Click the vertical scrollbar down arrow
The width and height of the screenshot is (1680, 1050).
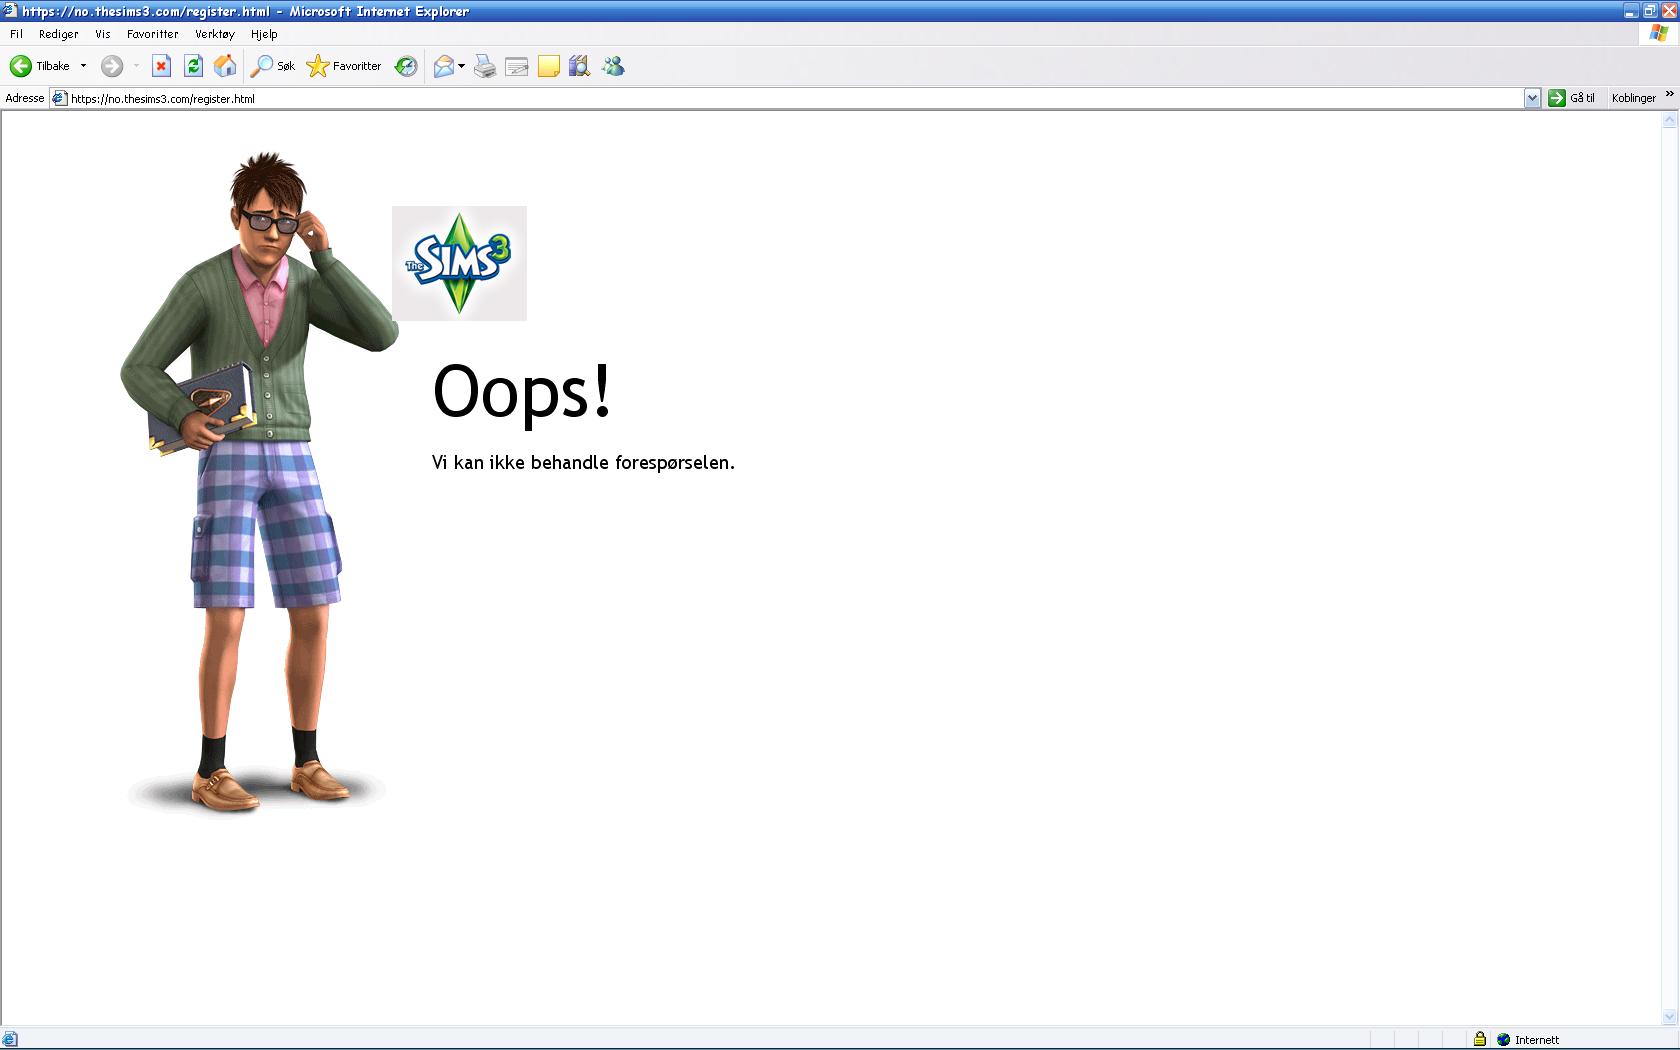click(1669, 1017)
